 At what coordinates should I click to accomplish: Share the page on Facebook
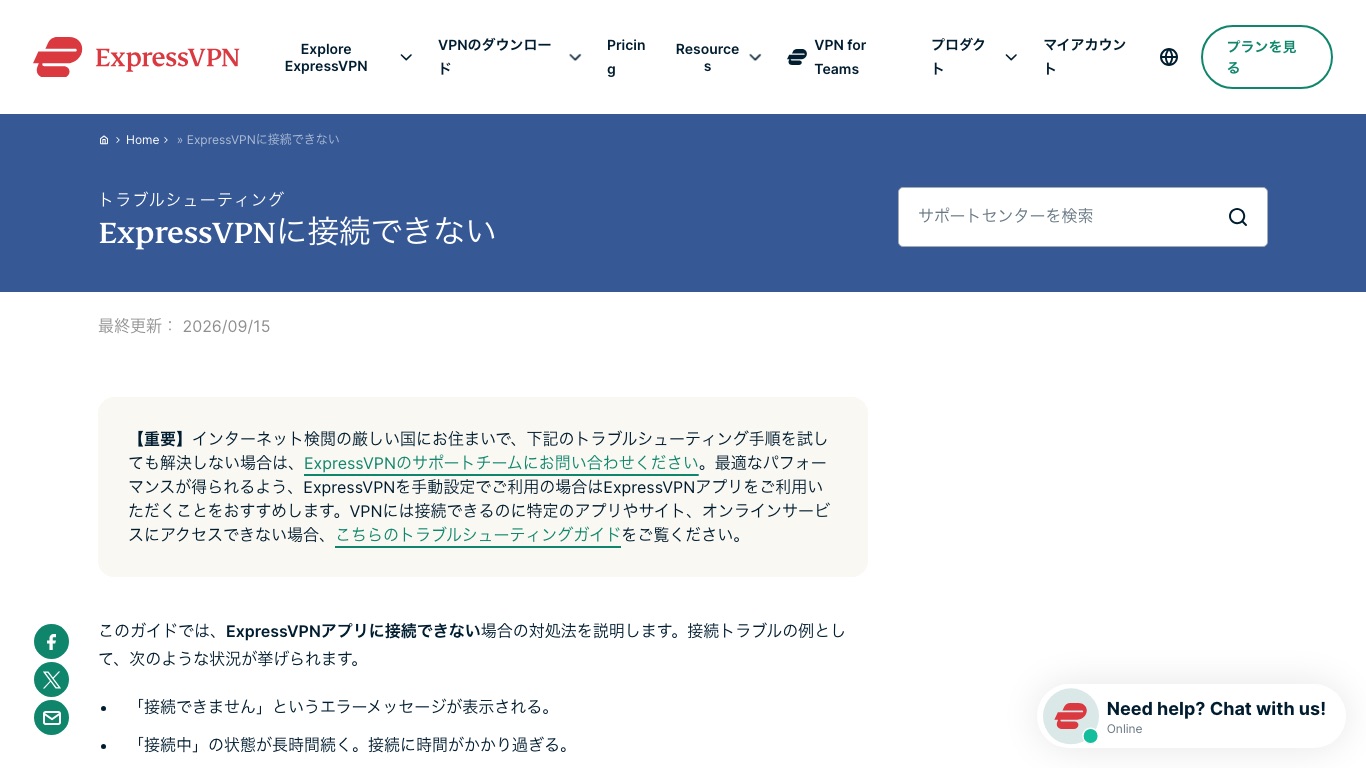pyautogui.click(x=52, y=642)
